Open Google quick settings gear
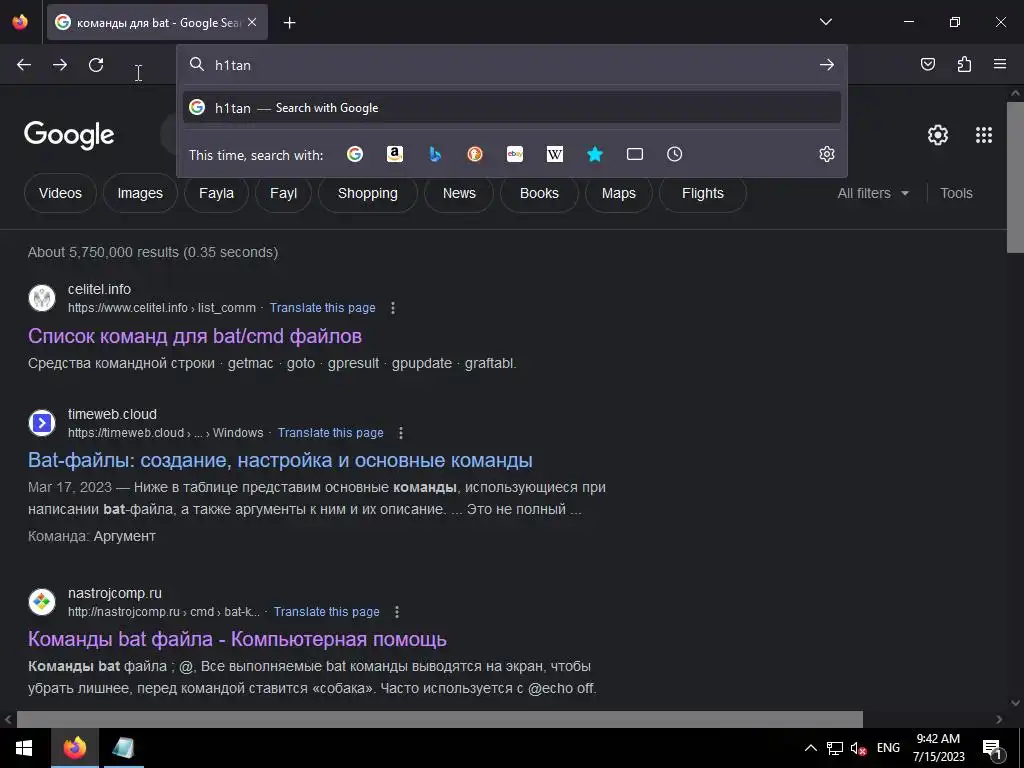This screenshot has height=768, width=1024. 938,135
